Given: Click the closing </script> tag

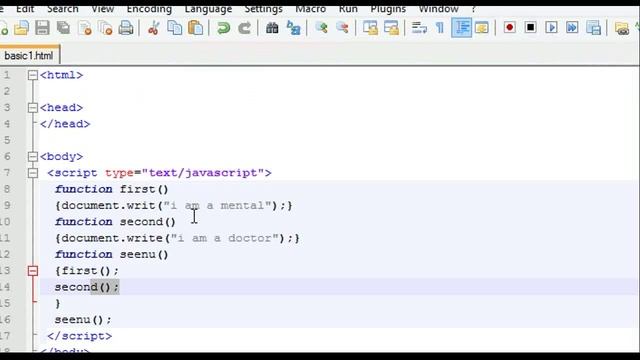Looking at the screenshot, I should click(80, 336).
